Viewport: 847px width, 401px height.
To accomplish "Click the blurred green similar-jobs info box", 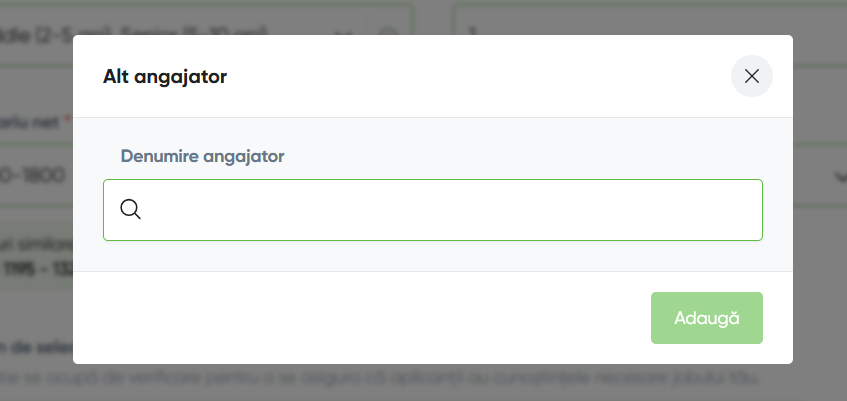I will pyautogui.click(x=36, y=254).
